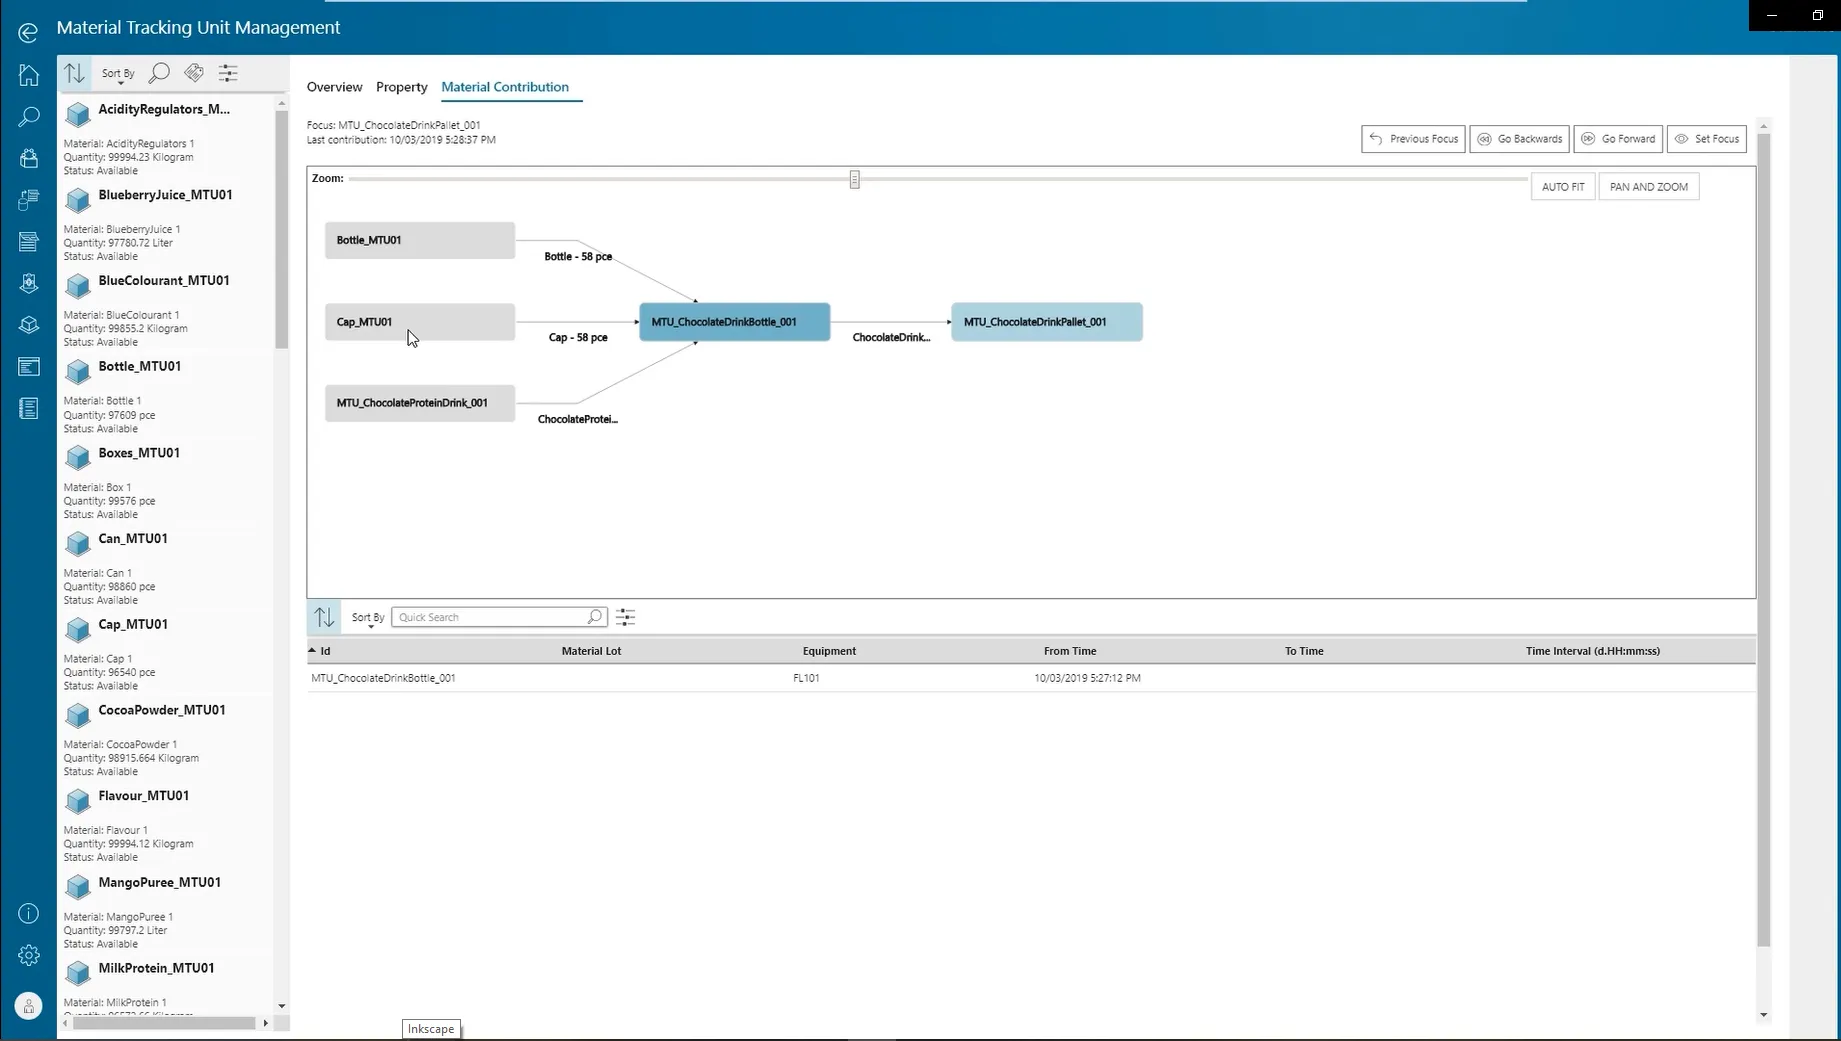Click inside the Quick Search field
The width and height of the screenshot is (1841, 1041).
coord(490,617)
